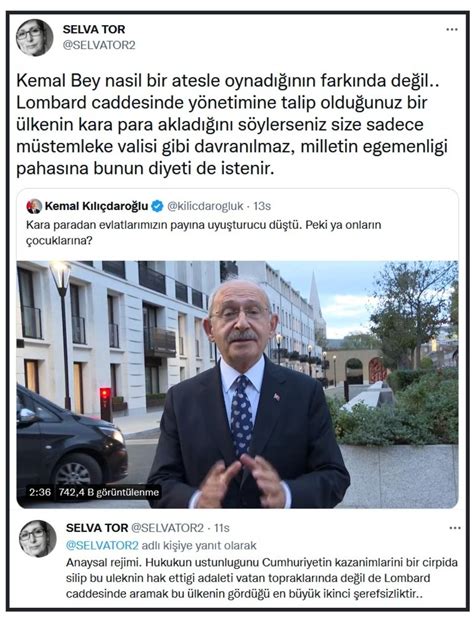Click SELVA TOR profile avatar at top
The image size is (474, 627).
(34, 38)
